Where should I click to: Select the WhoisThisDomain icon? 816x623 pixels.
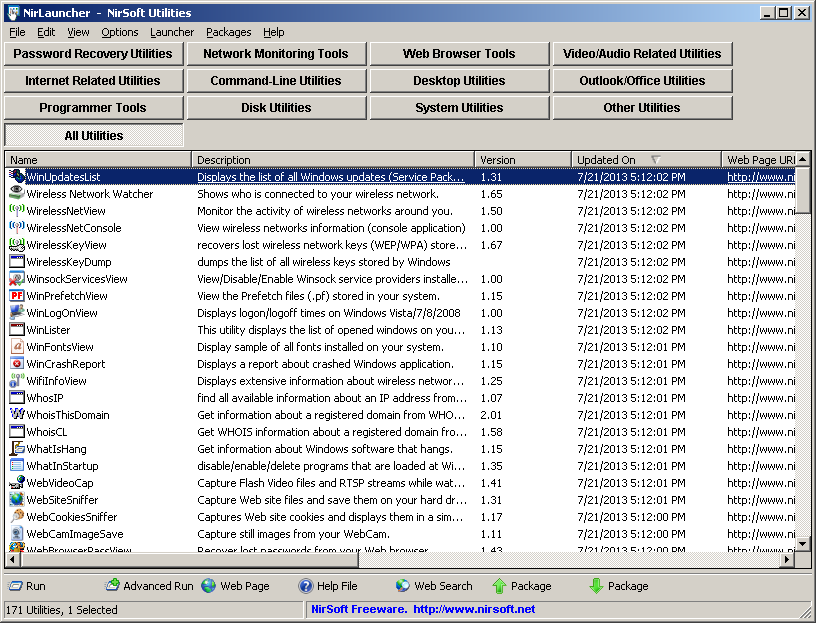tap(17, 415)
